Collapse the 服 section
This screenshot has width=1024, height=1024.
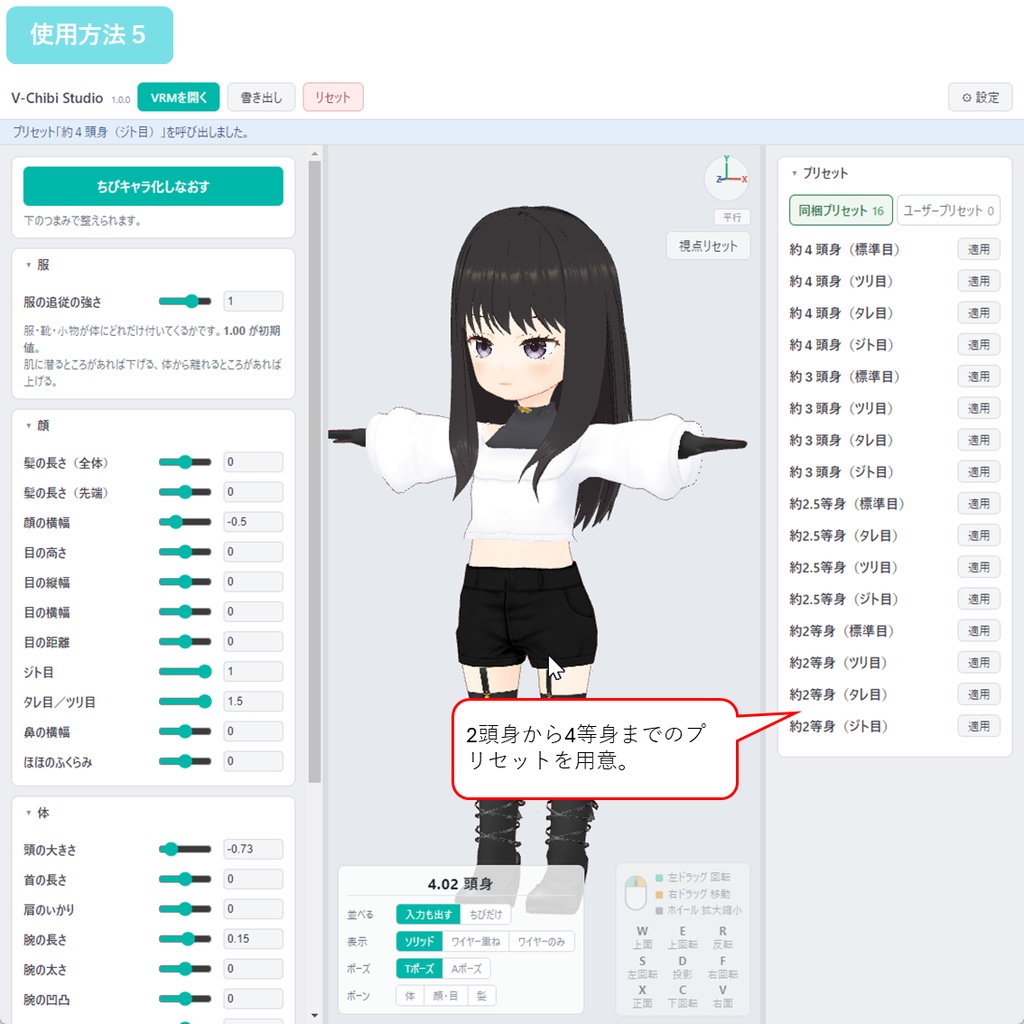point(37,264)
